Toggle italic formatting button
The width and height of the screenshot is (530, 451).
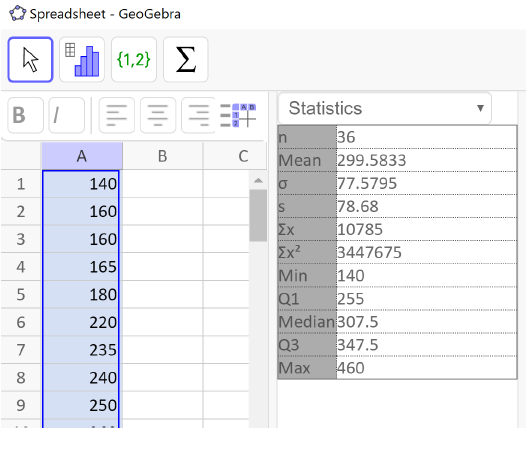[67, 115]
